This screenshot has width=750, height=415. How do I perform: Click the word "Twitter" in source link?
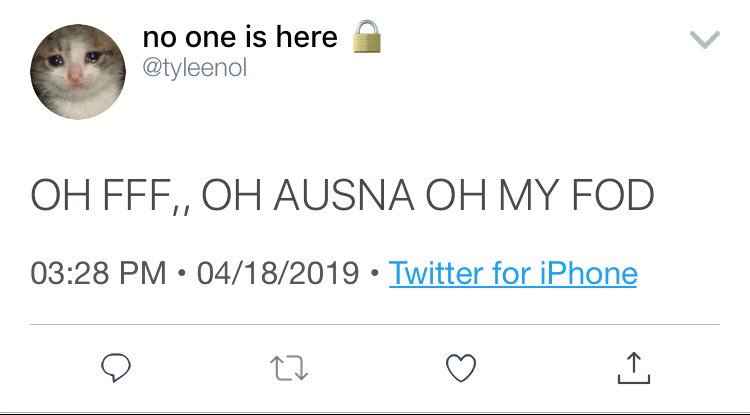(436, 273)
